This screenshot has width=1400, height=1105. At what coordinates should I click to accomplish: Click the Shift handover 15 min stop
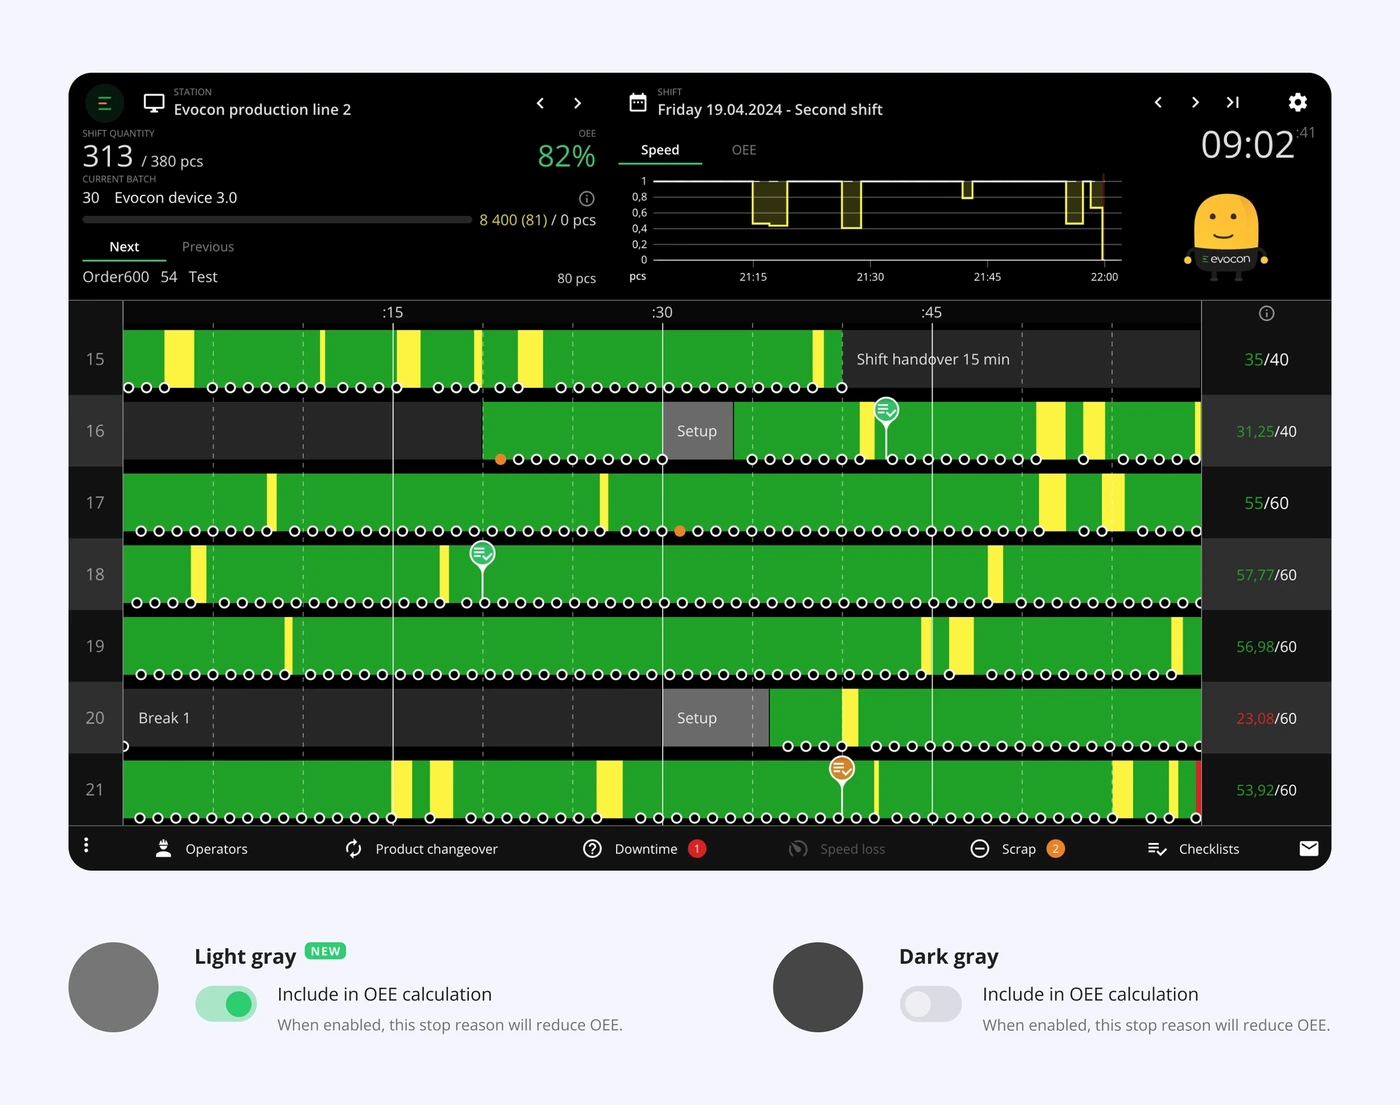pos(1022,359)
